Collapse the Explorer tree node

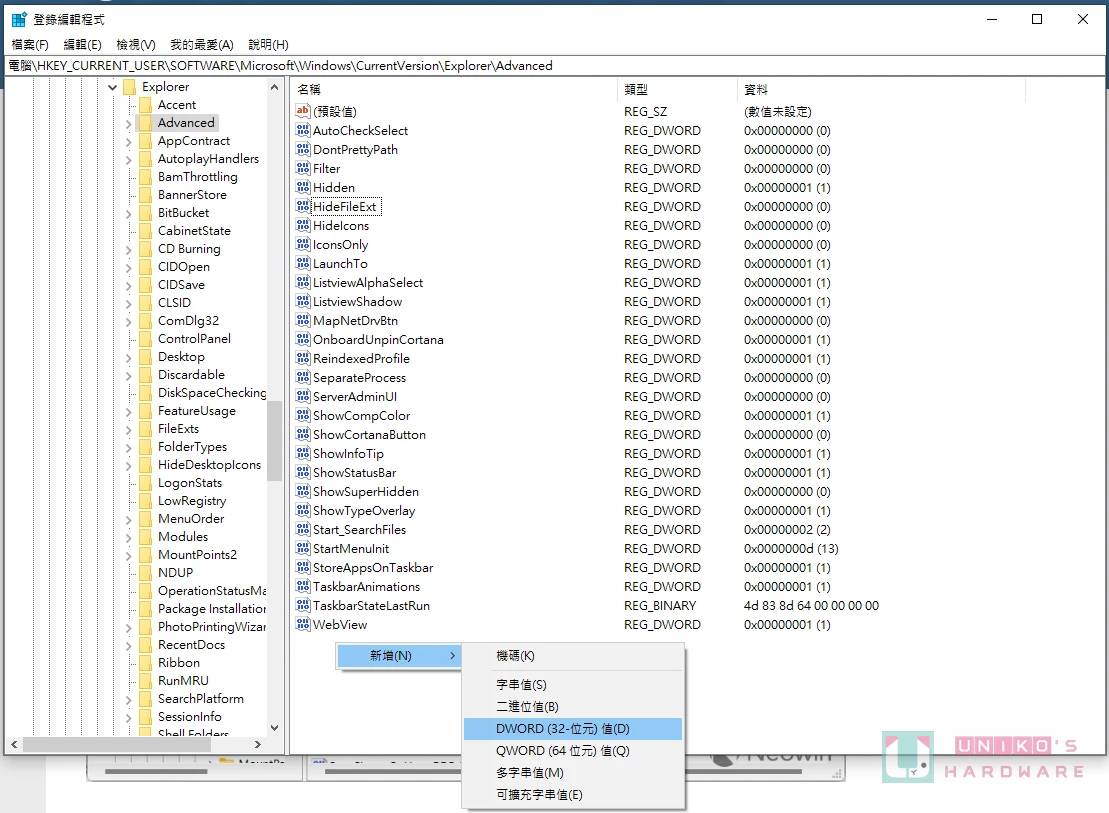[x=113, y=87]
